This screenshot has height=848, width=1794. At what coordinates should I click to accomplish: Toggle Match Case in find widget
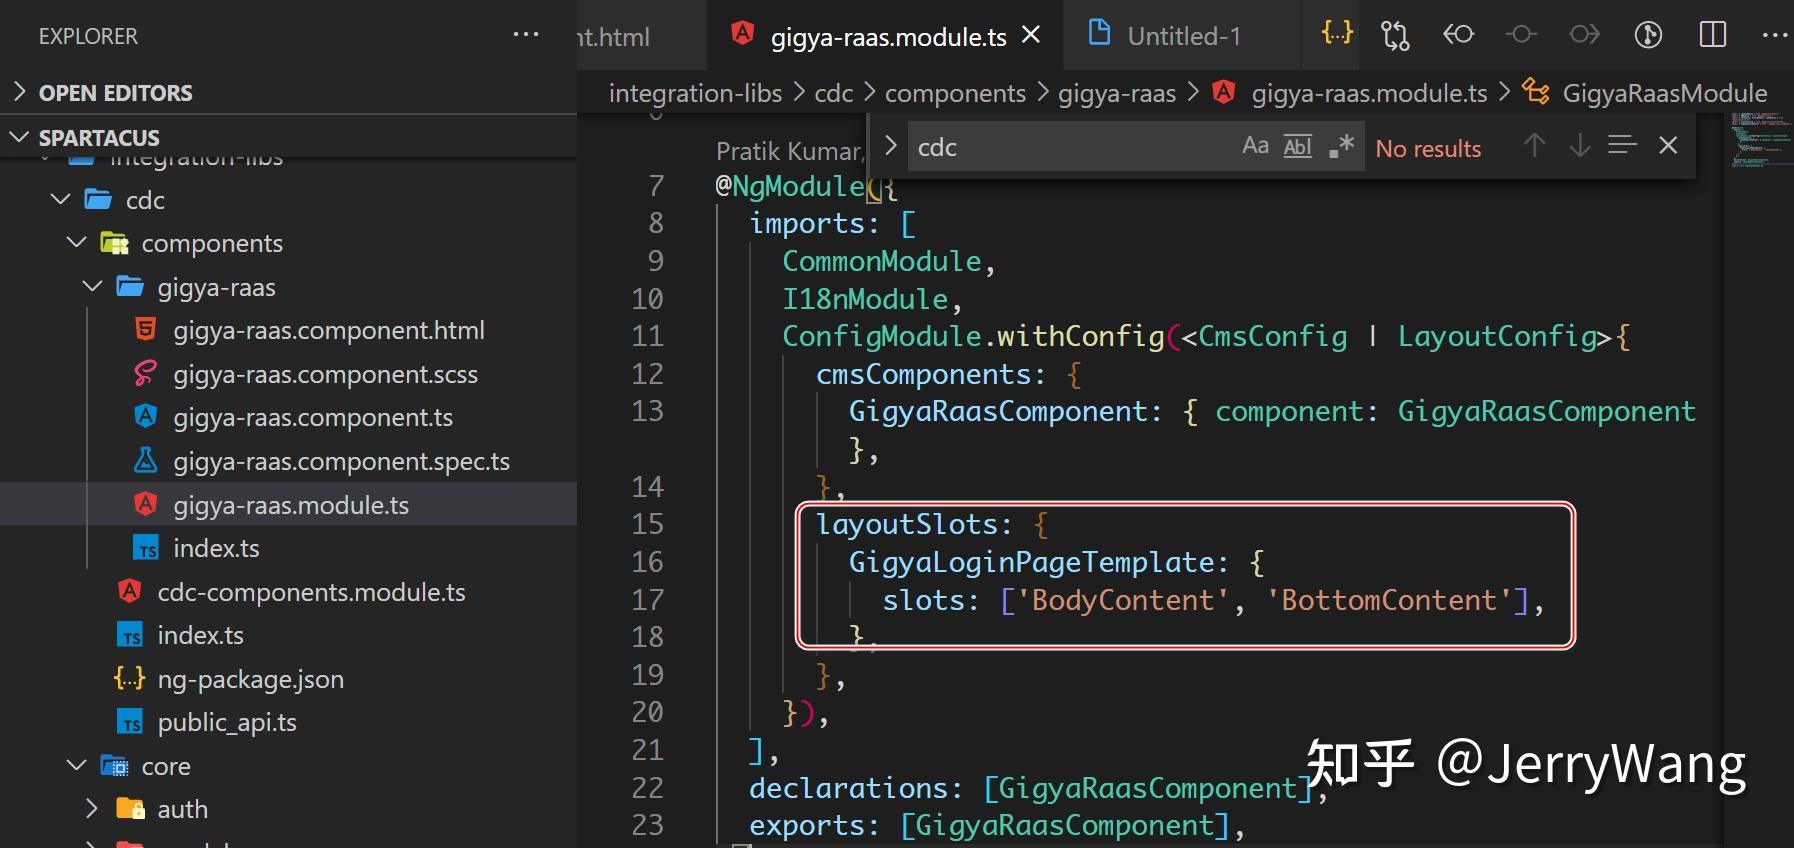click(1255, 146)
